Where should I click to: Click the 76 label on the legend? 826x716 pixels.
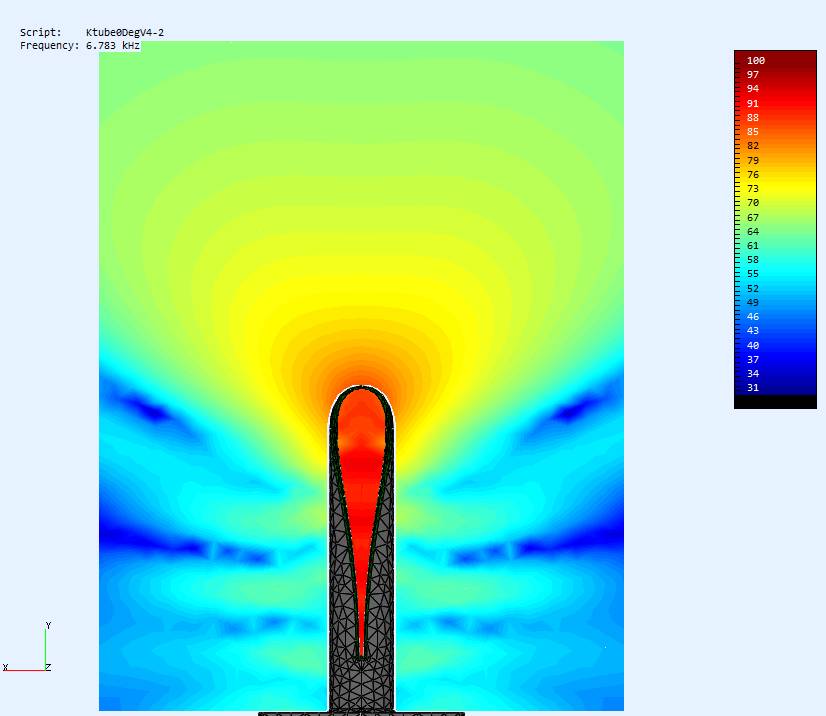click(x=753, y=174)
